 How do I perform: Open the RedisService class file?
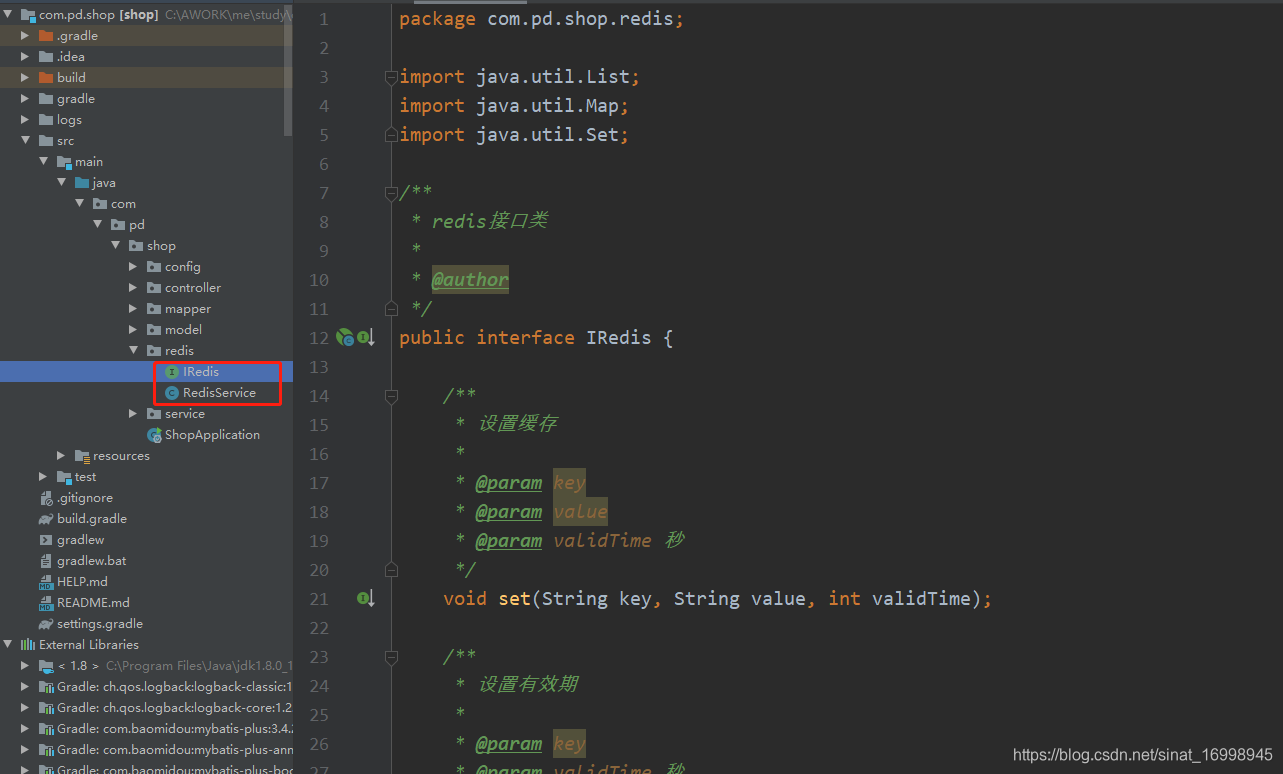coord(218,393)
